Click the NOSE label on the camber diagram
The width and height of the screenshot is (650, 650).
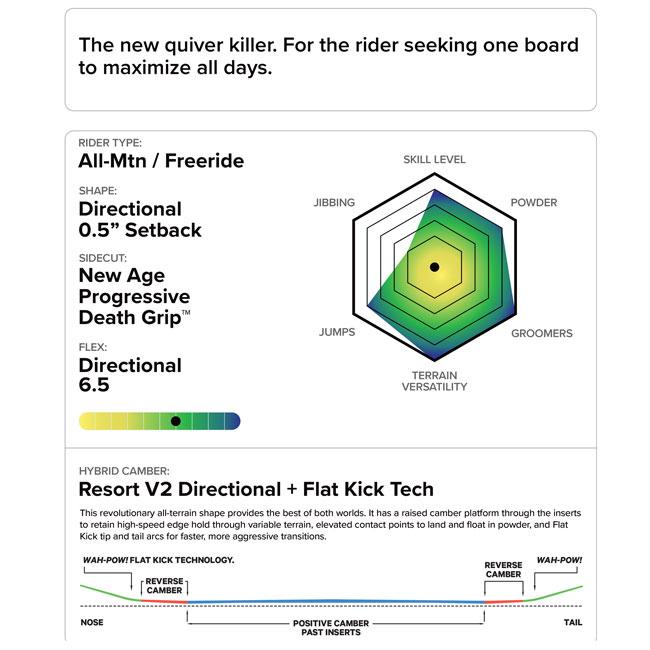(92, 622)
